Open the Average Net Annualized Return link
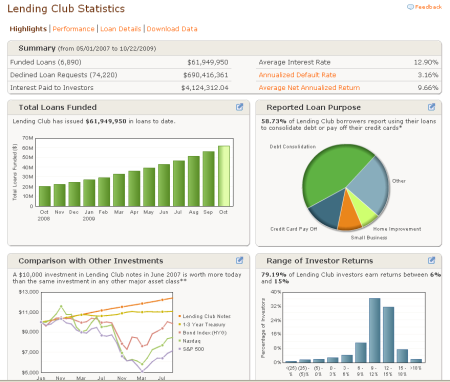450x382 pixels. [x=309, y=88]
